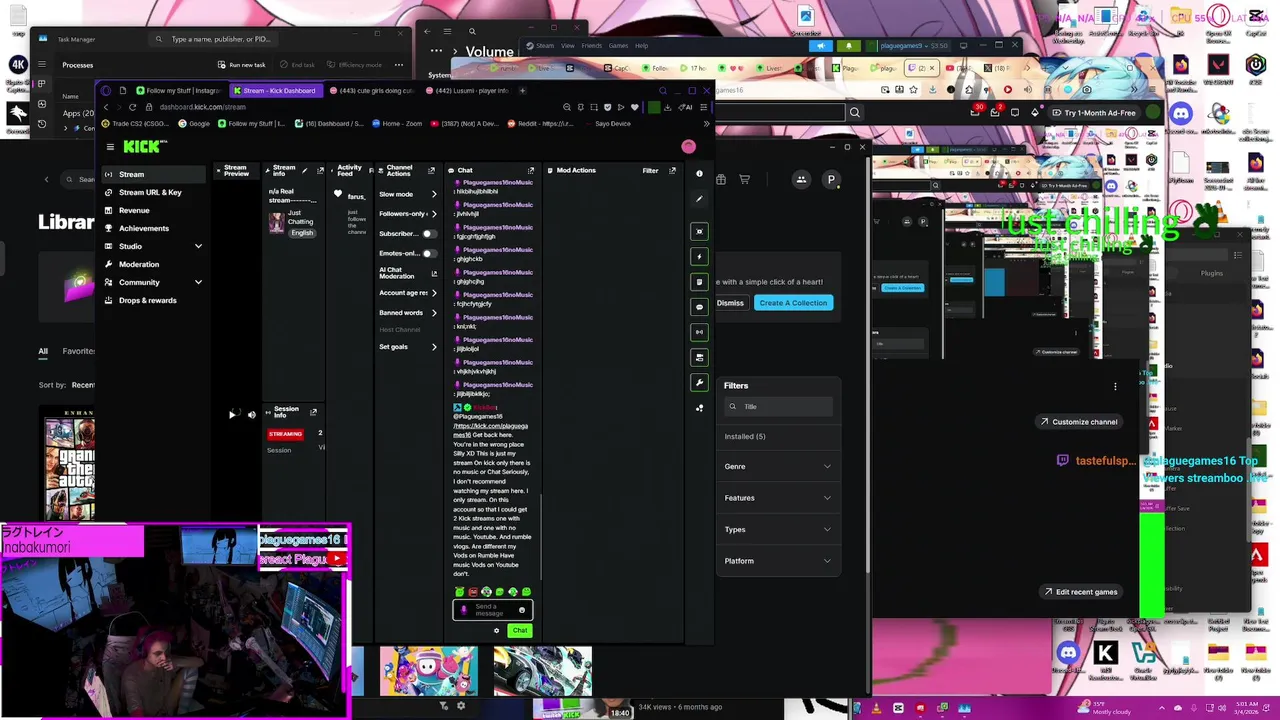The image size is (1280, 720).
Task: Click the browser downloads icon
Action: tap(667, 107)
